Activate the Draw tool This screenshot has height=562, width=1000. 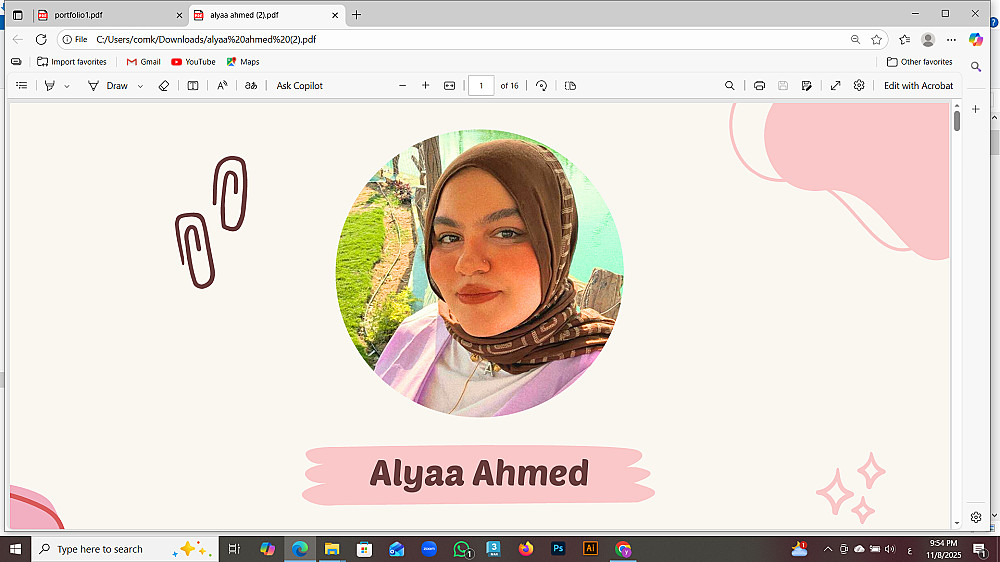tap(108, 85)
